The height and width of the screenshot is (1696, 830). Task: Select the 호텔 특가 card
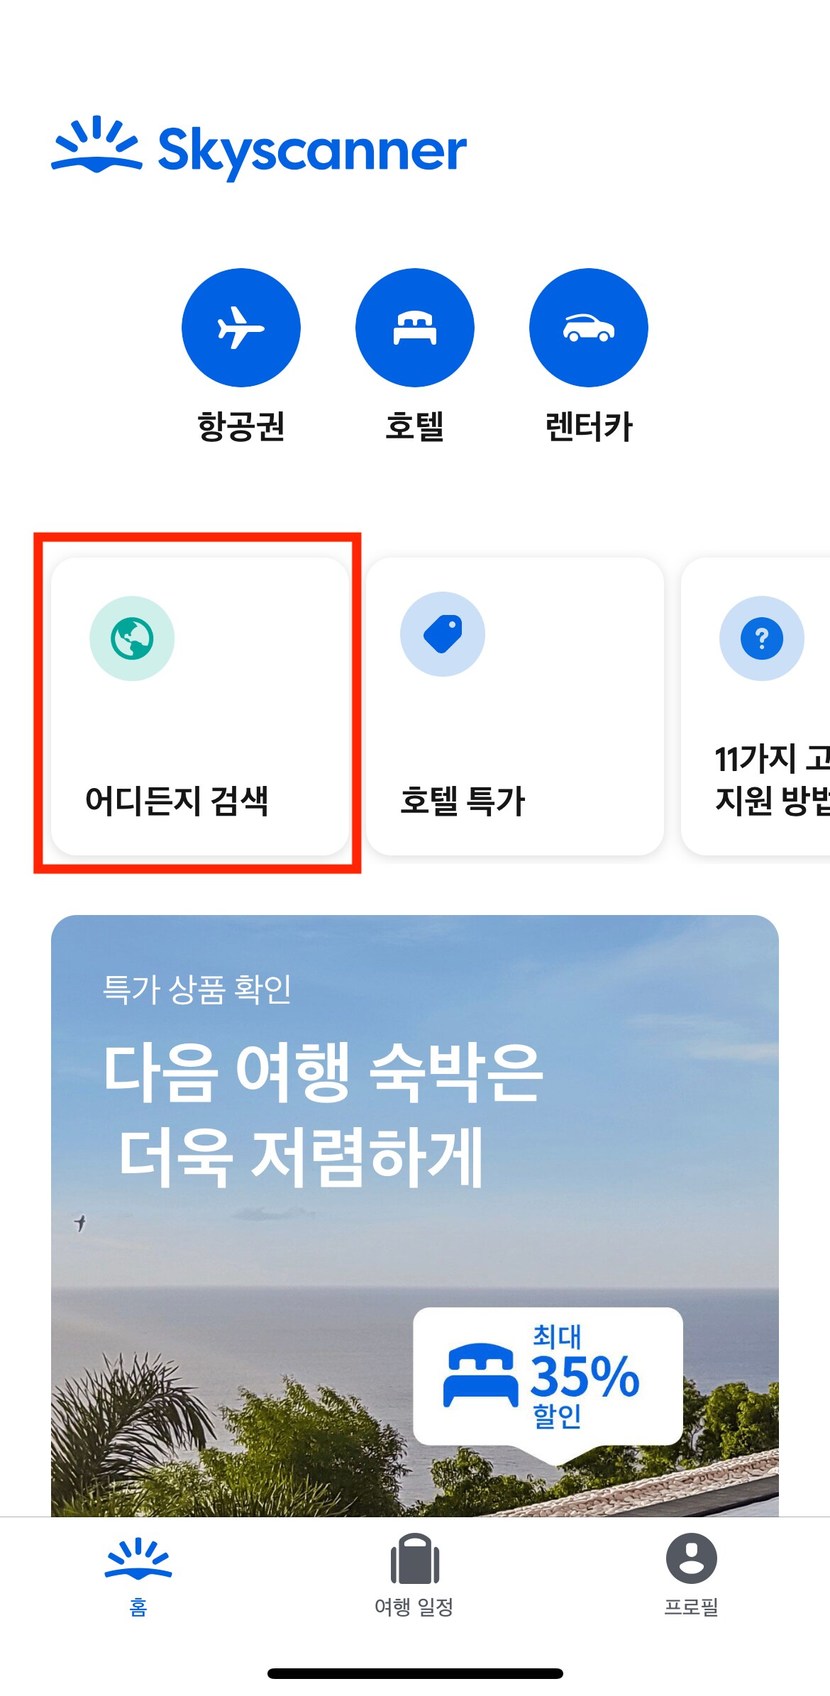pos(515,706)
